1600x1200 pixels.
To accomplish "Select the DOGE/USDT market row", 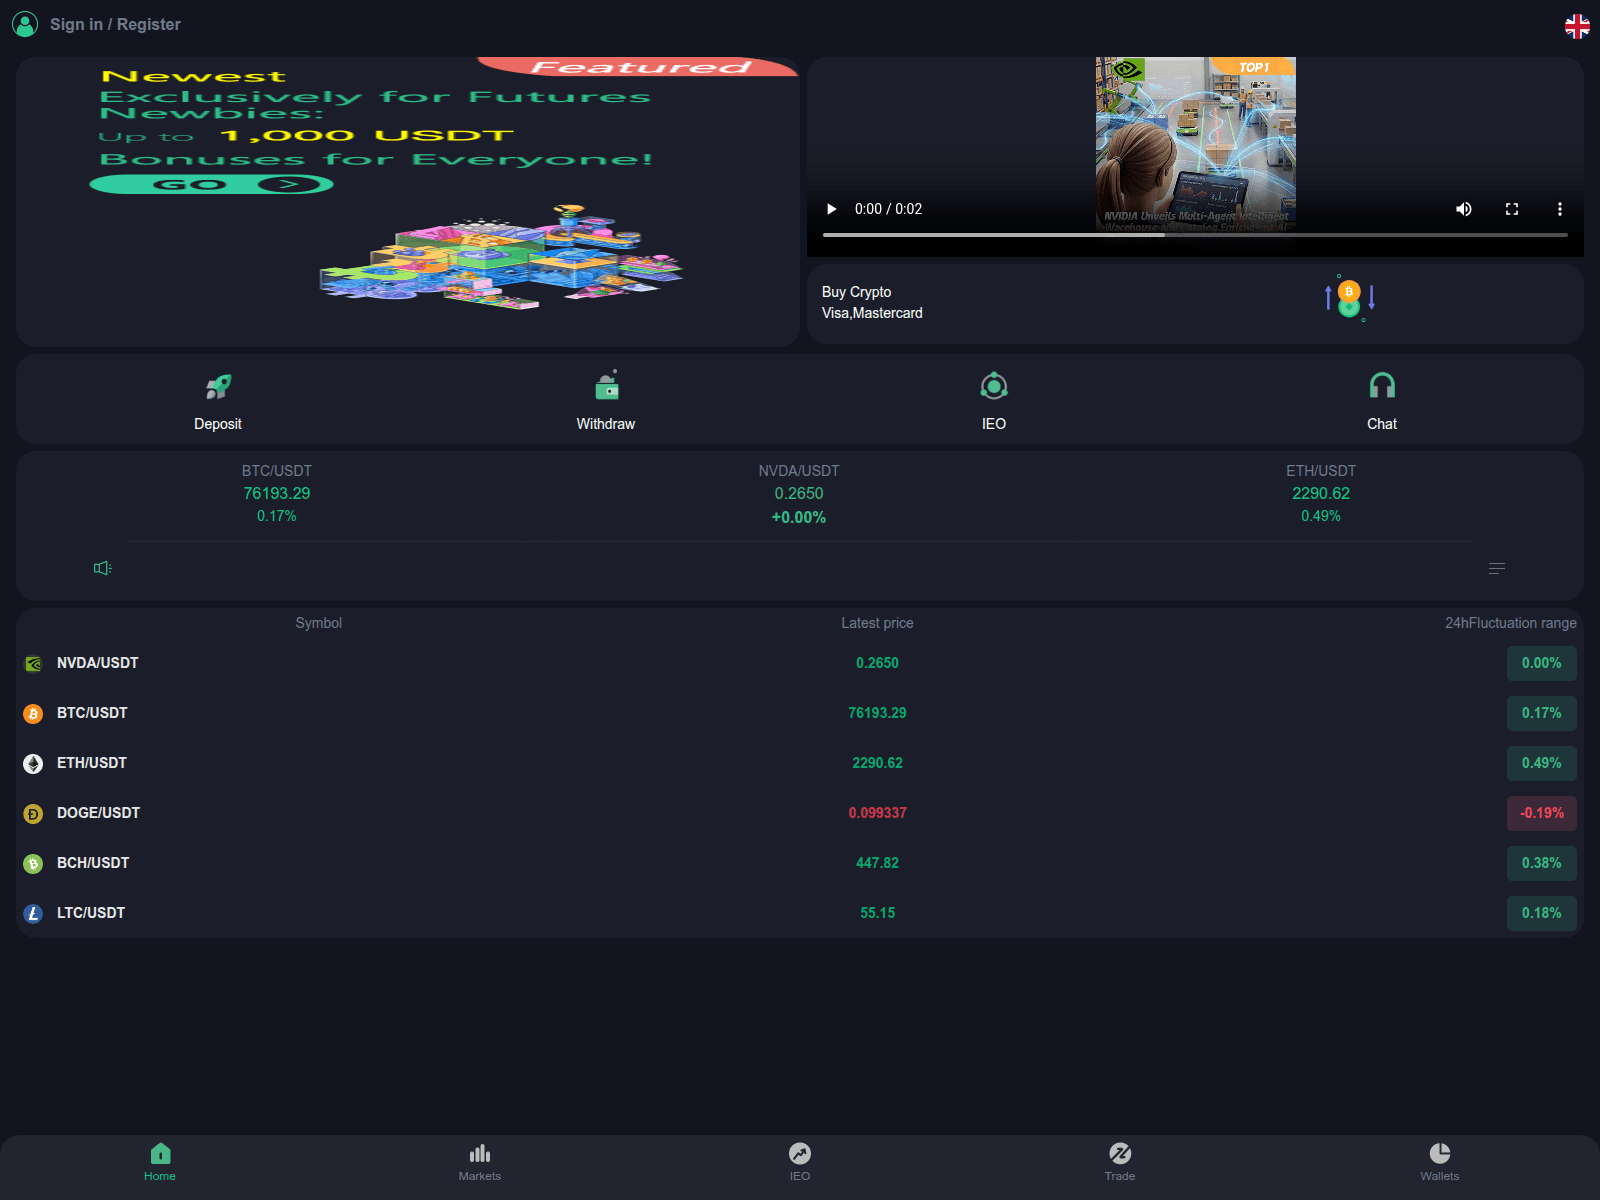I will click(x=98, y=813).
